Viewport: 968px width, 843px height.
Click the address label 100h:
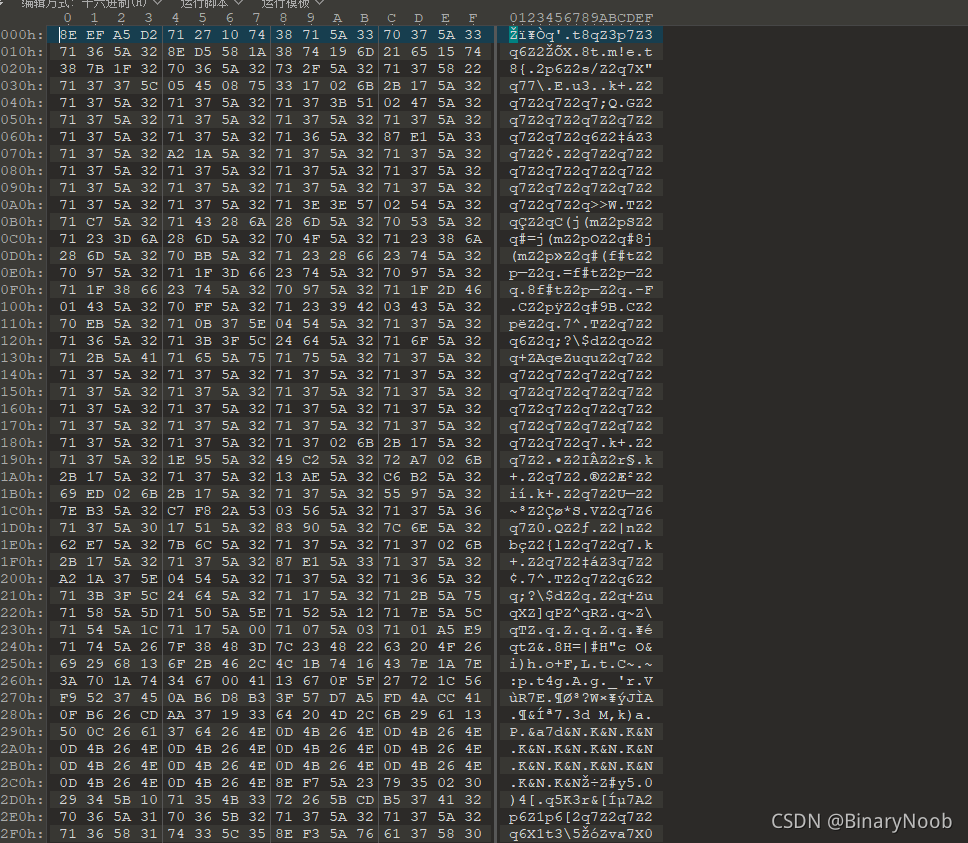[x=22, y=307]
